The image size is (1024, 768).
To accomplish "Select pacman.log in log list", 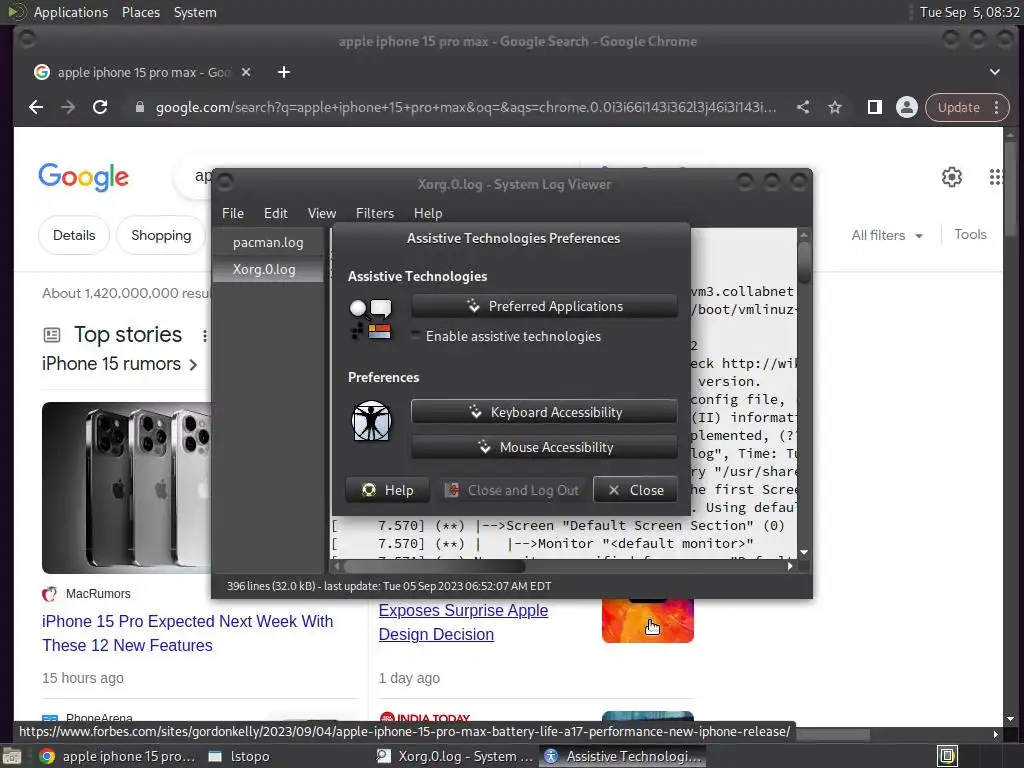I will pos(268,242).
